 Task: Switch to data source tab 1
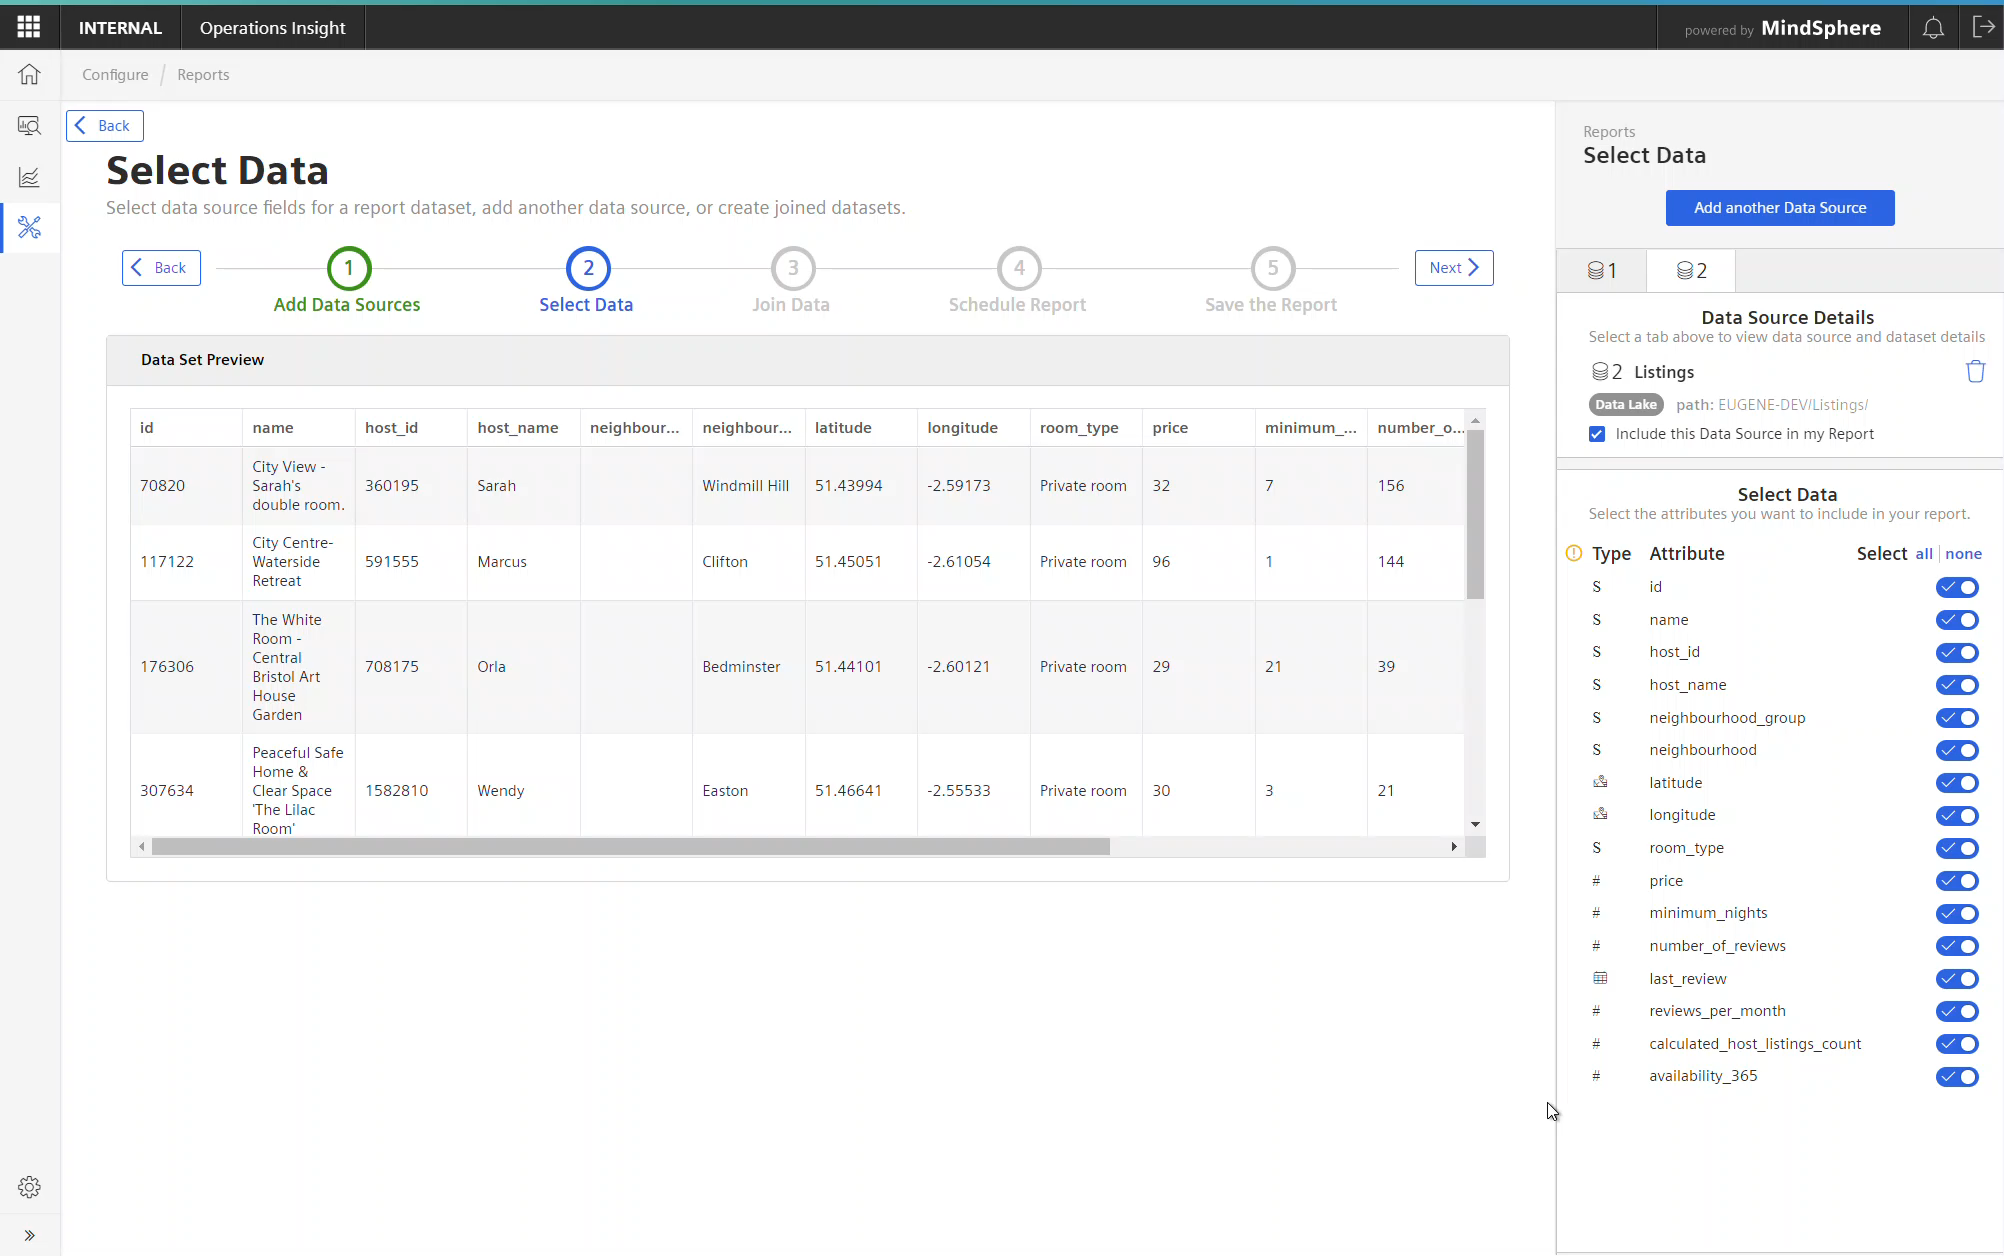pos(1602,270)
